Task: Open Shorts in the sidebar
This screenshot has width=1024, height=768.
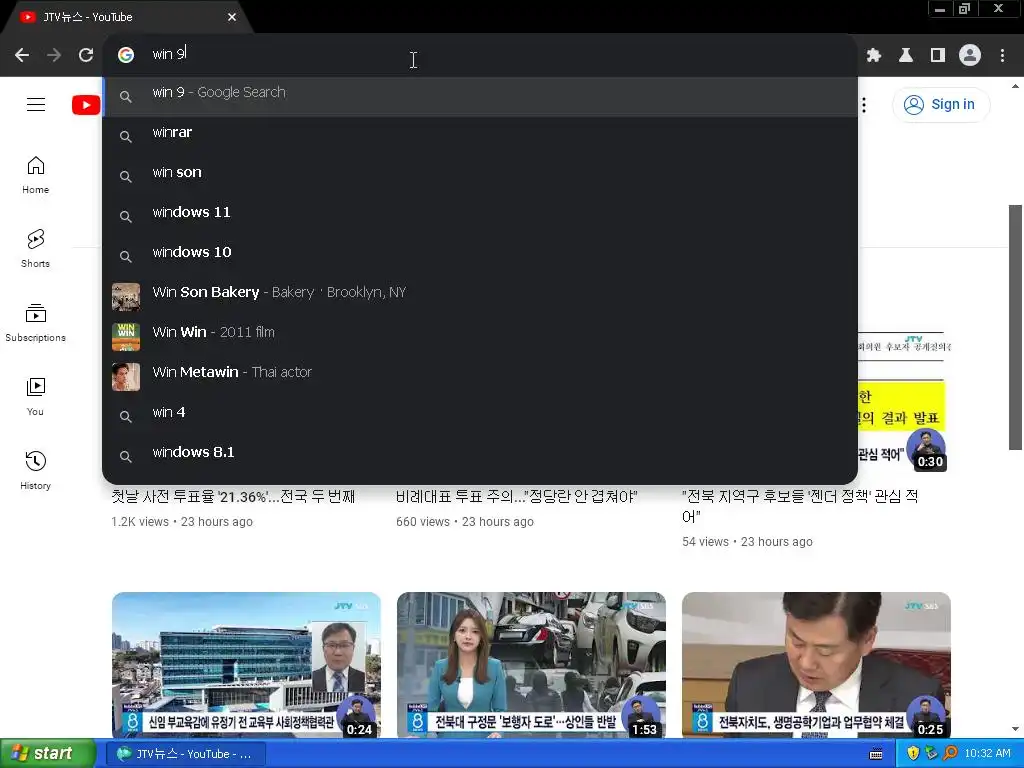Action: (35, 249)
